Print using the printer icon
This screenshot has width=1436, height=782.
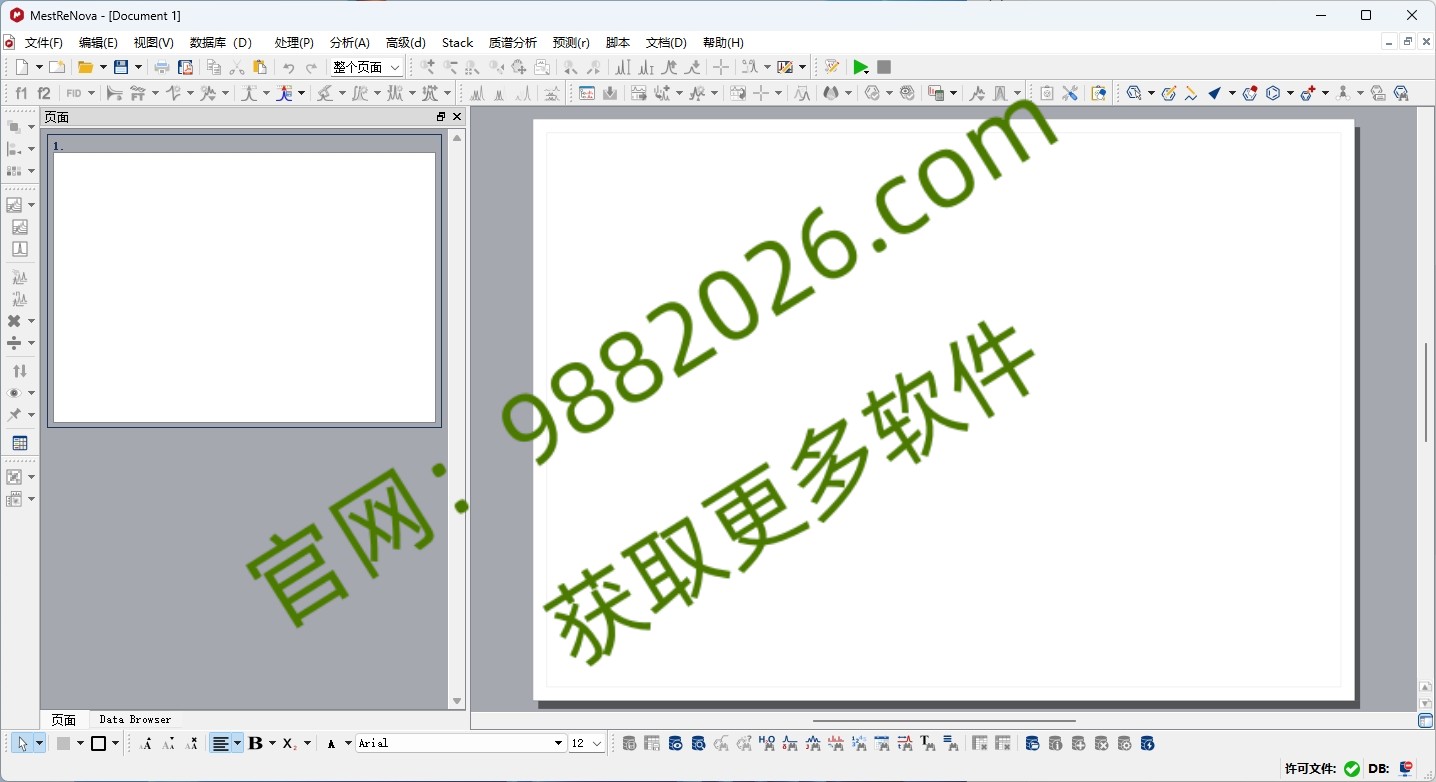coord(161,67)
